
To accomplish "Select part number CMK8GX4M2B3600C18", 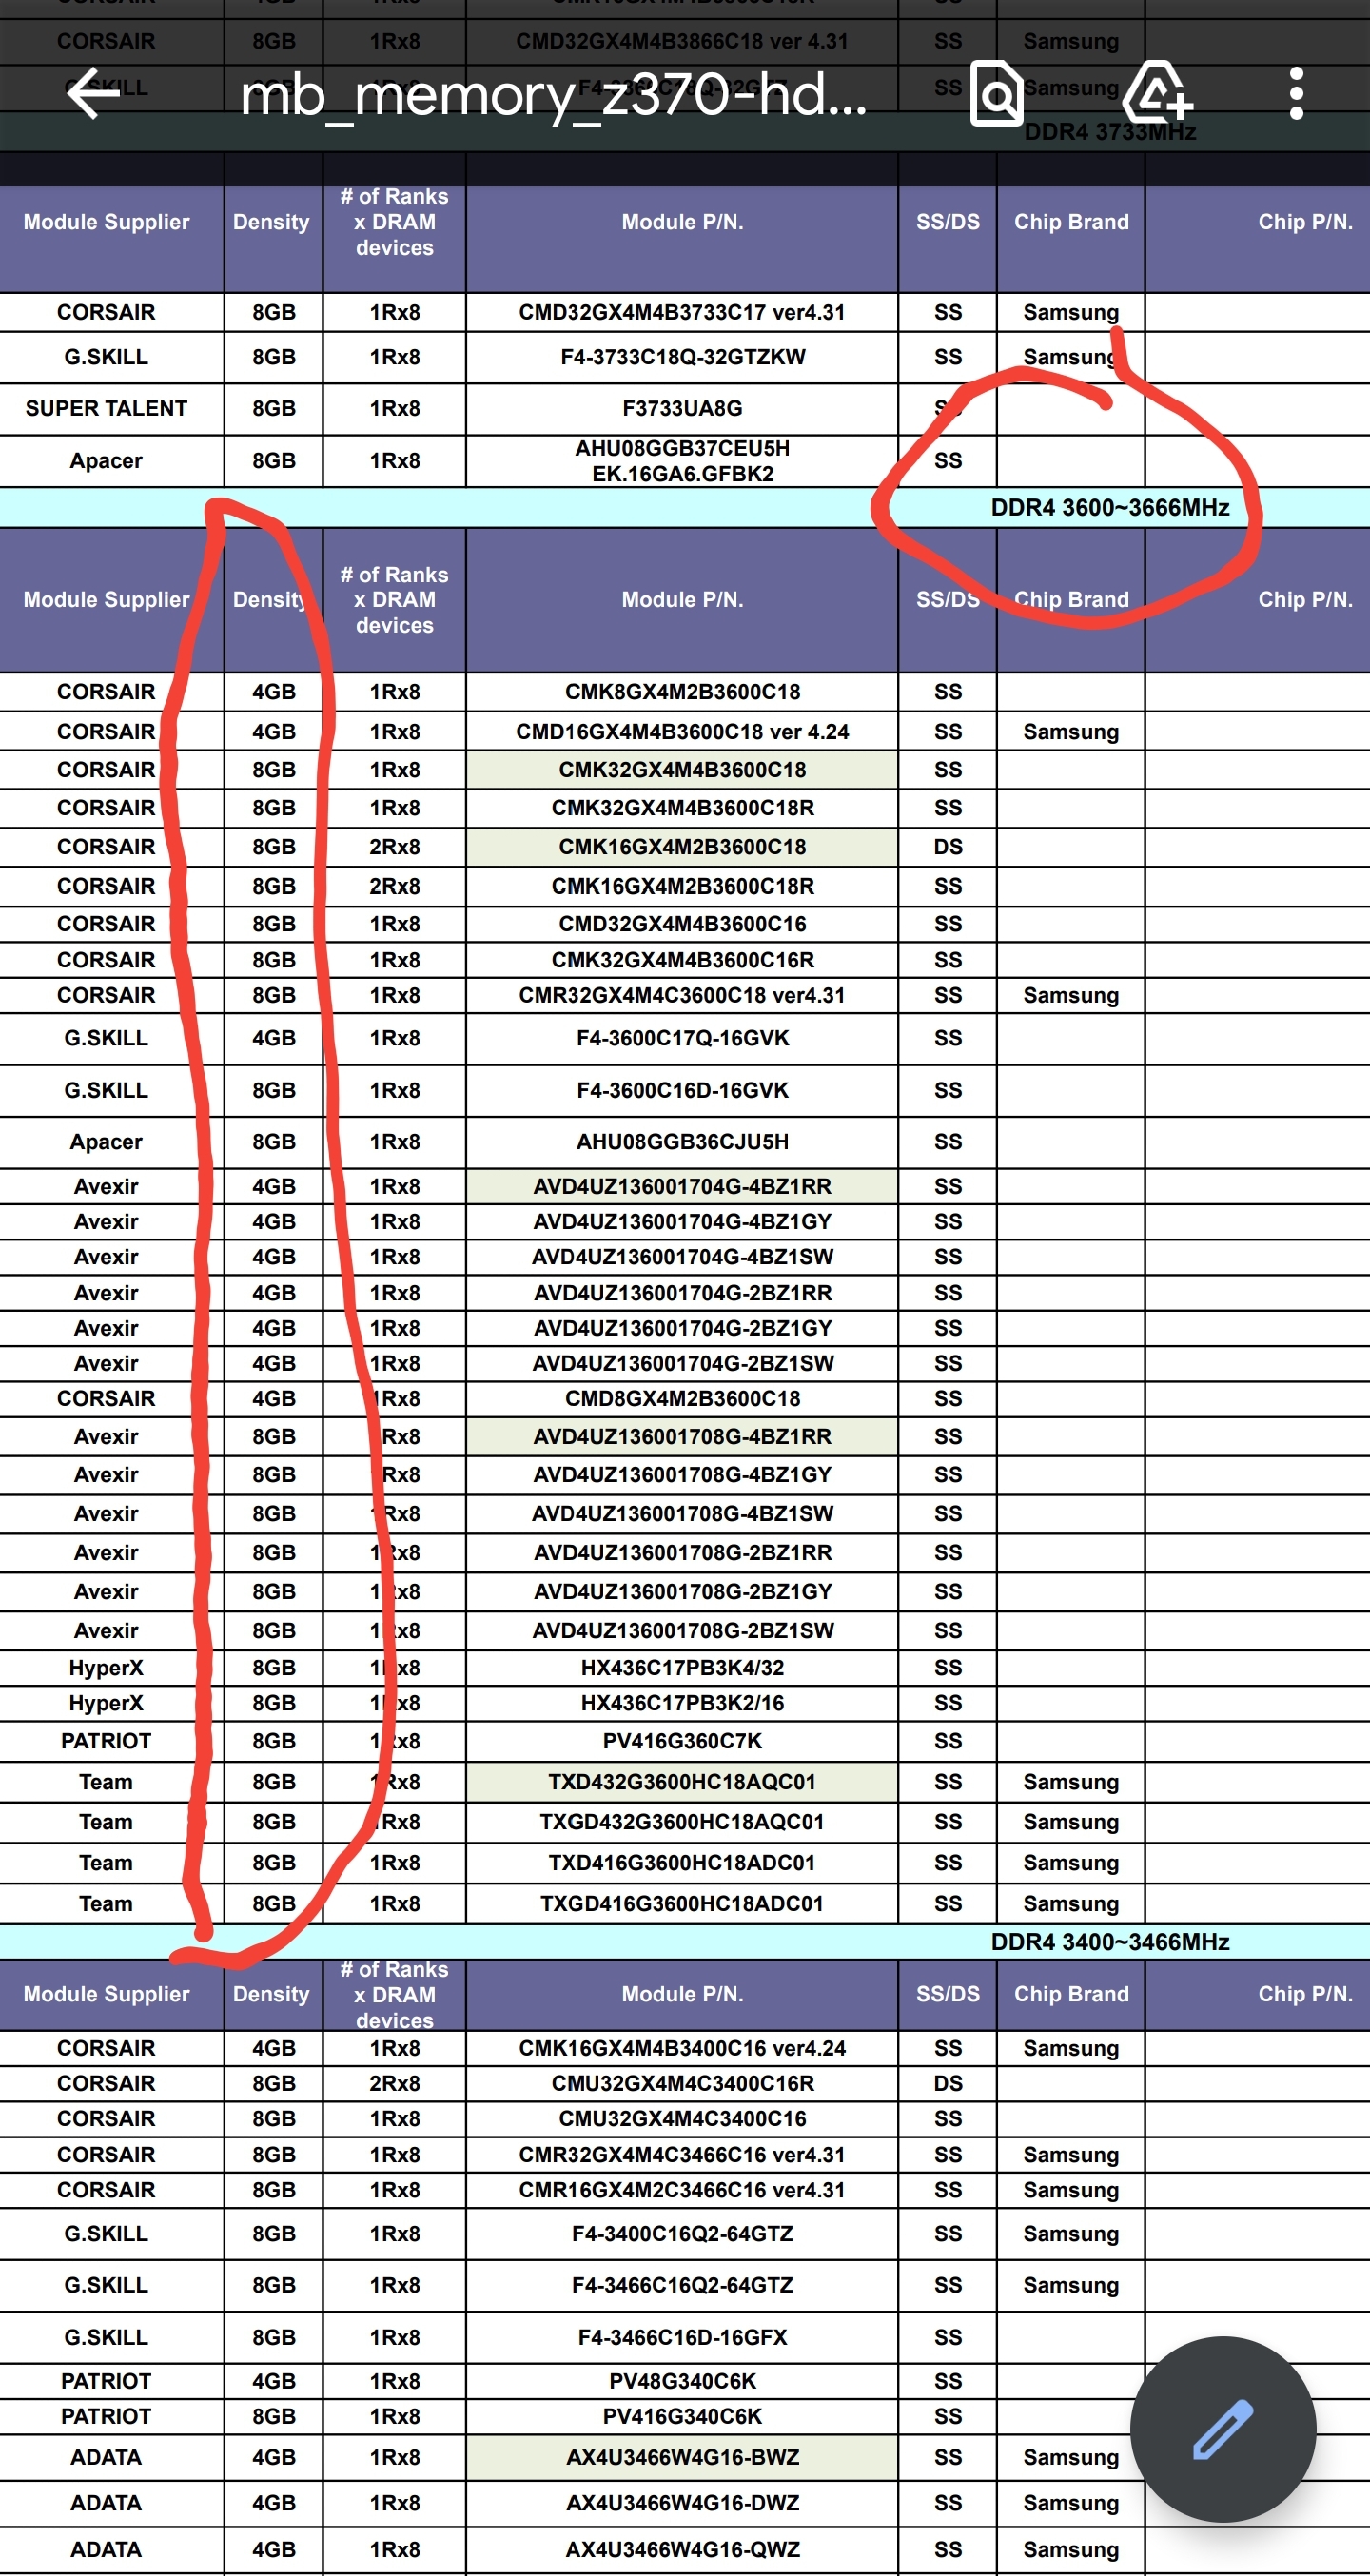I will pos(682,692).
